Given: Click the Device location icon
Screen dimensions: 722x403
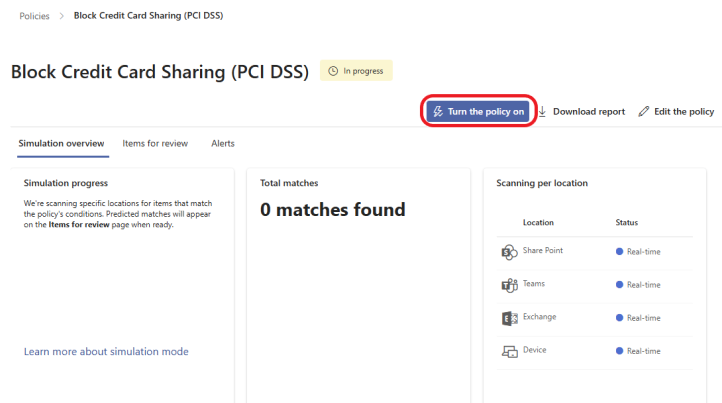Looking at the screenshot, I should click(x=509, y=351).
